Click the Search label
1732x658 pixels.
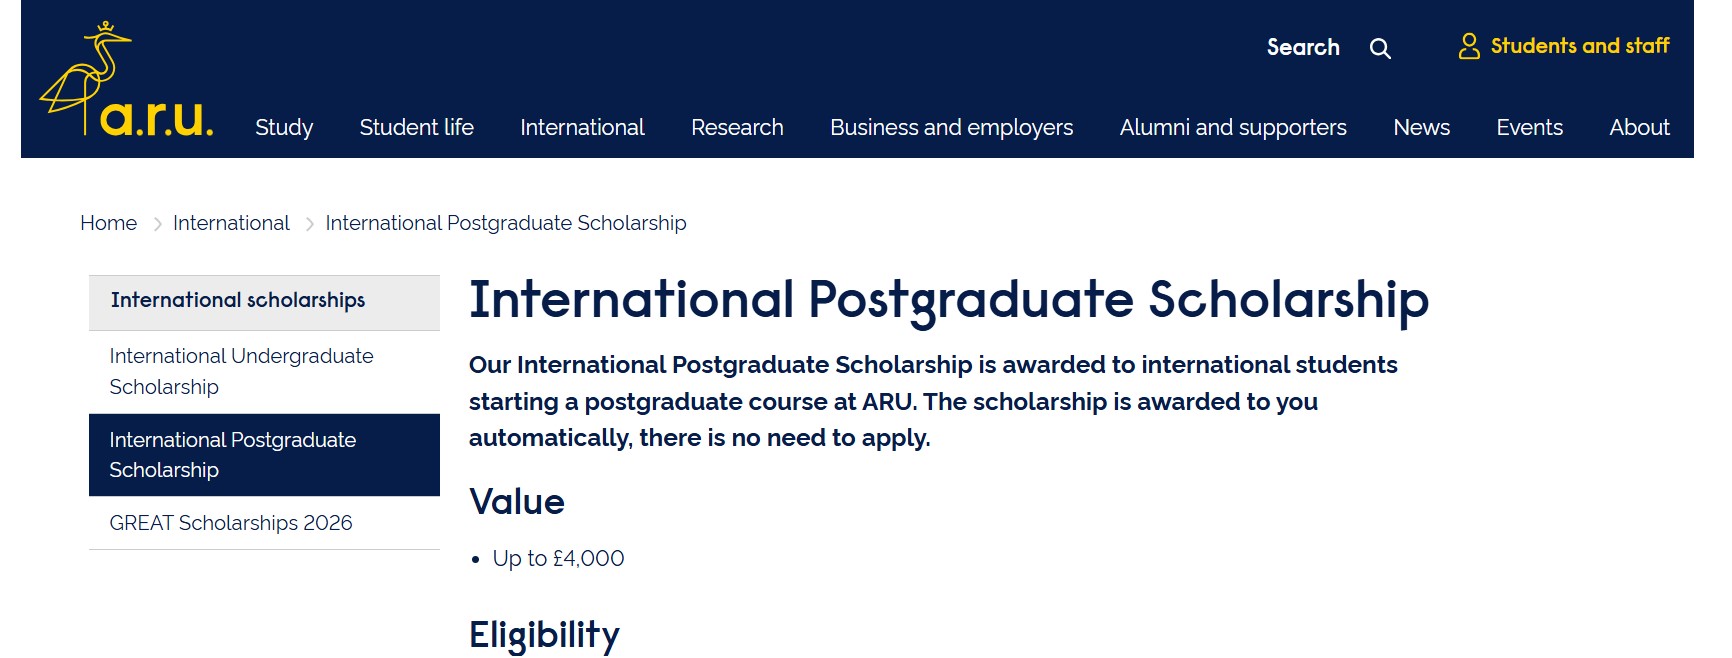click(1302, 47)
